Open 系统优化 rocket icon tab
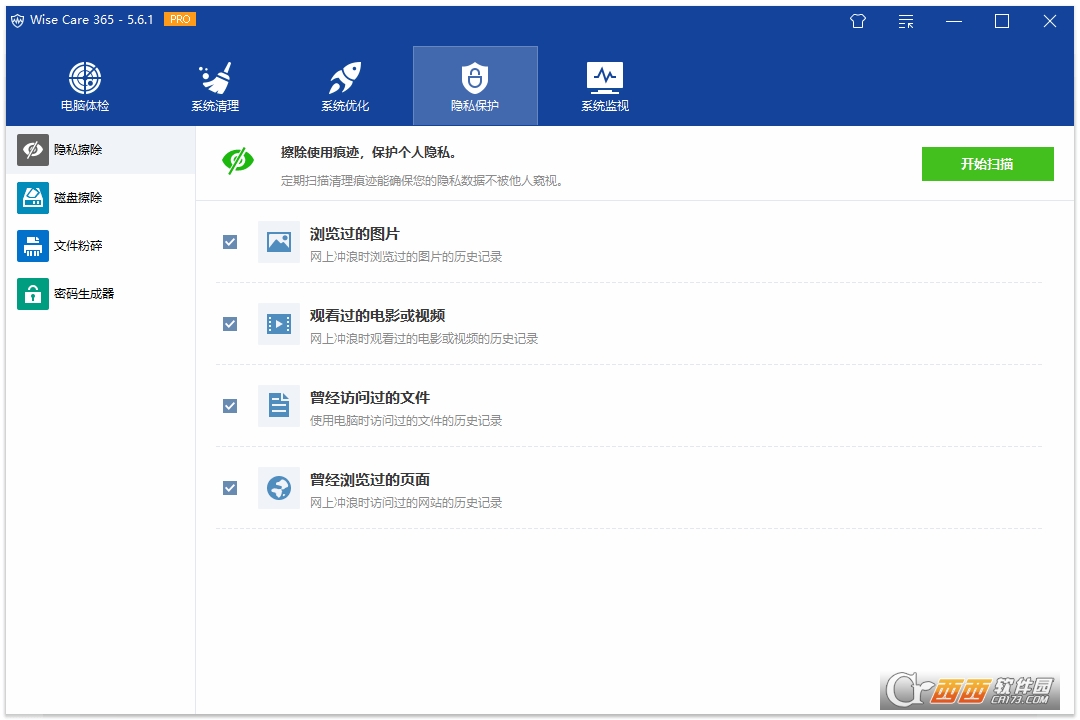The height and width of the screenshot is (720, 1080). click(x=345, y=86)
